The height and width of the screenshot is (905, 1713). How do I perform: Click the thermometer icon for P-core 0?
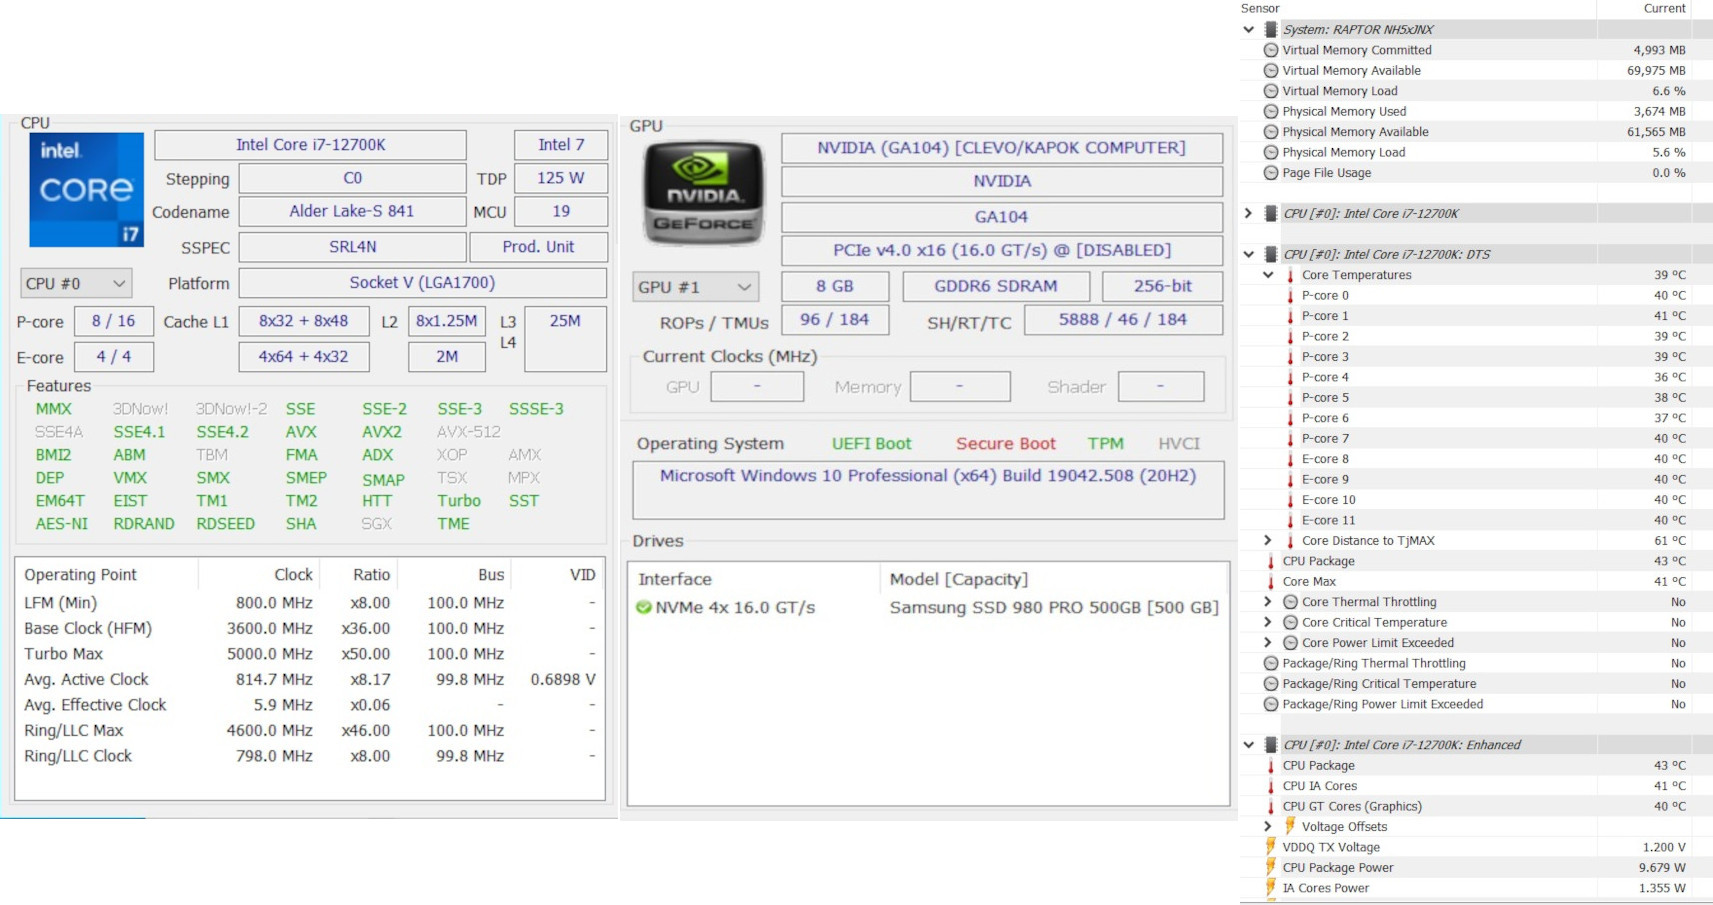coord(1290,296)
